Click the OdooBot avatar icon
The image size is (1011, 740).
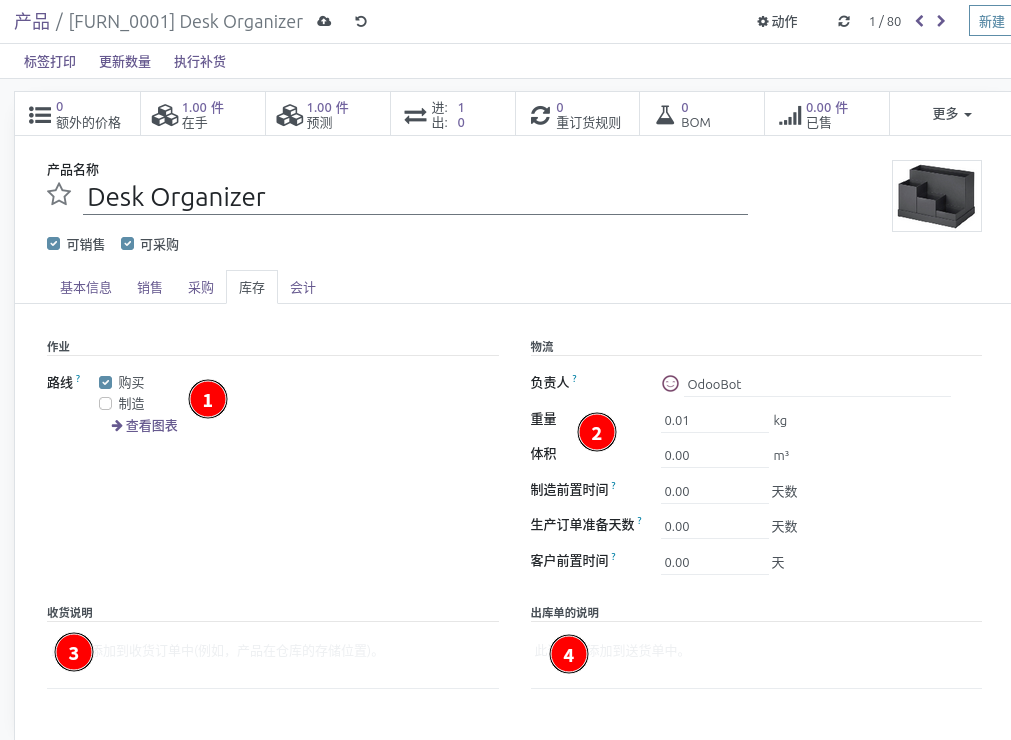coord(671,384)
